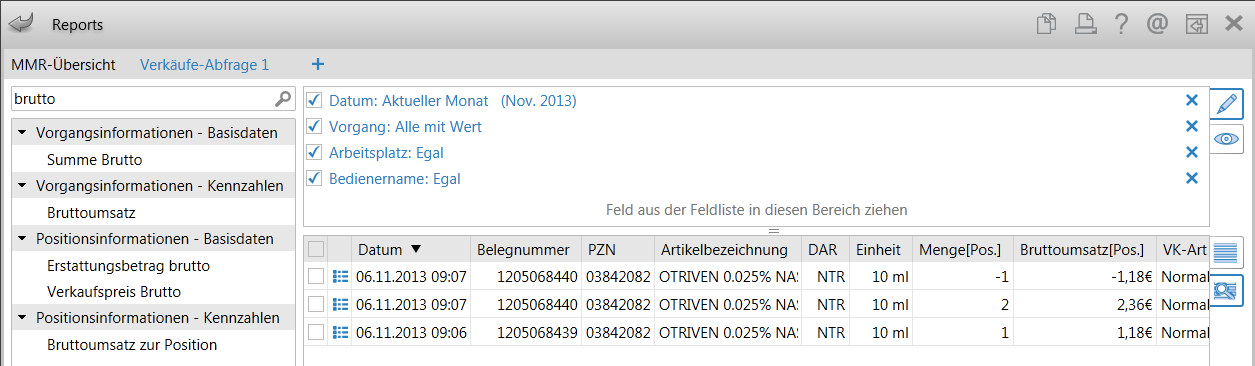
Task: Collapse Vorgangsinformationen - Basisdaten group
Action: pos(22,132)
